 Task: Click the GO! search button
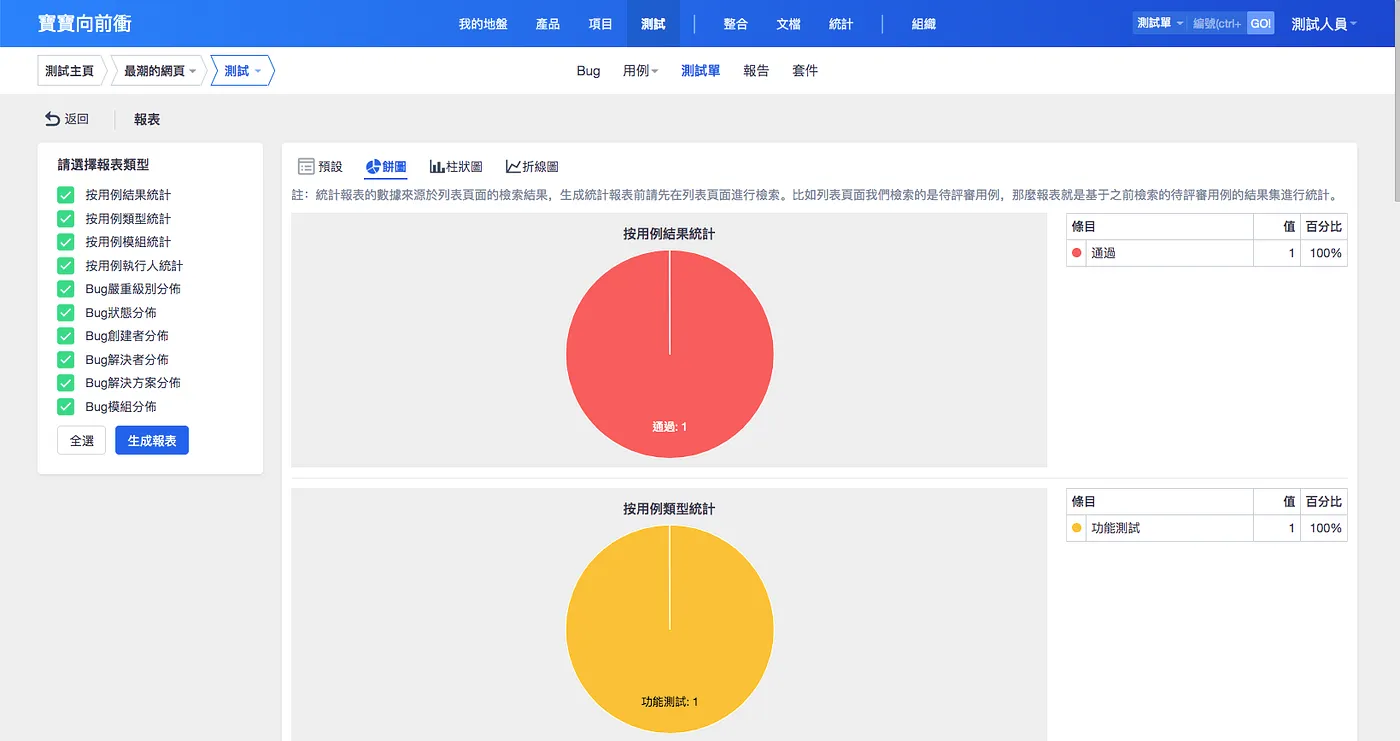[x=1261, y=23]
